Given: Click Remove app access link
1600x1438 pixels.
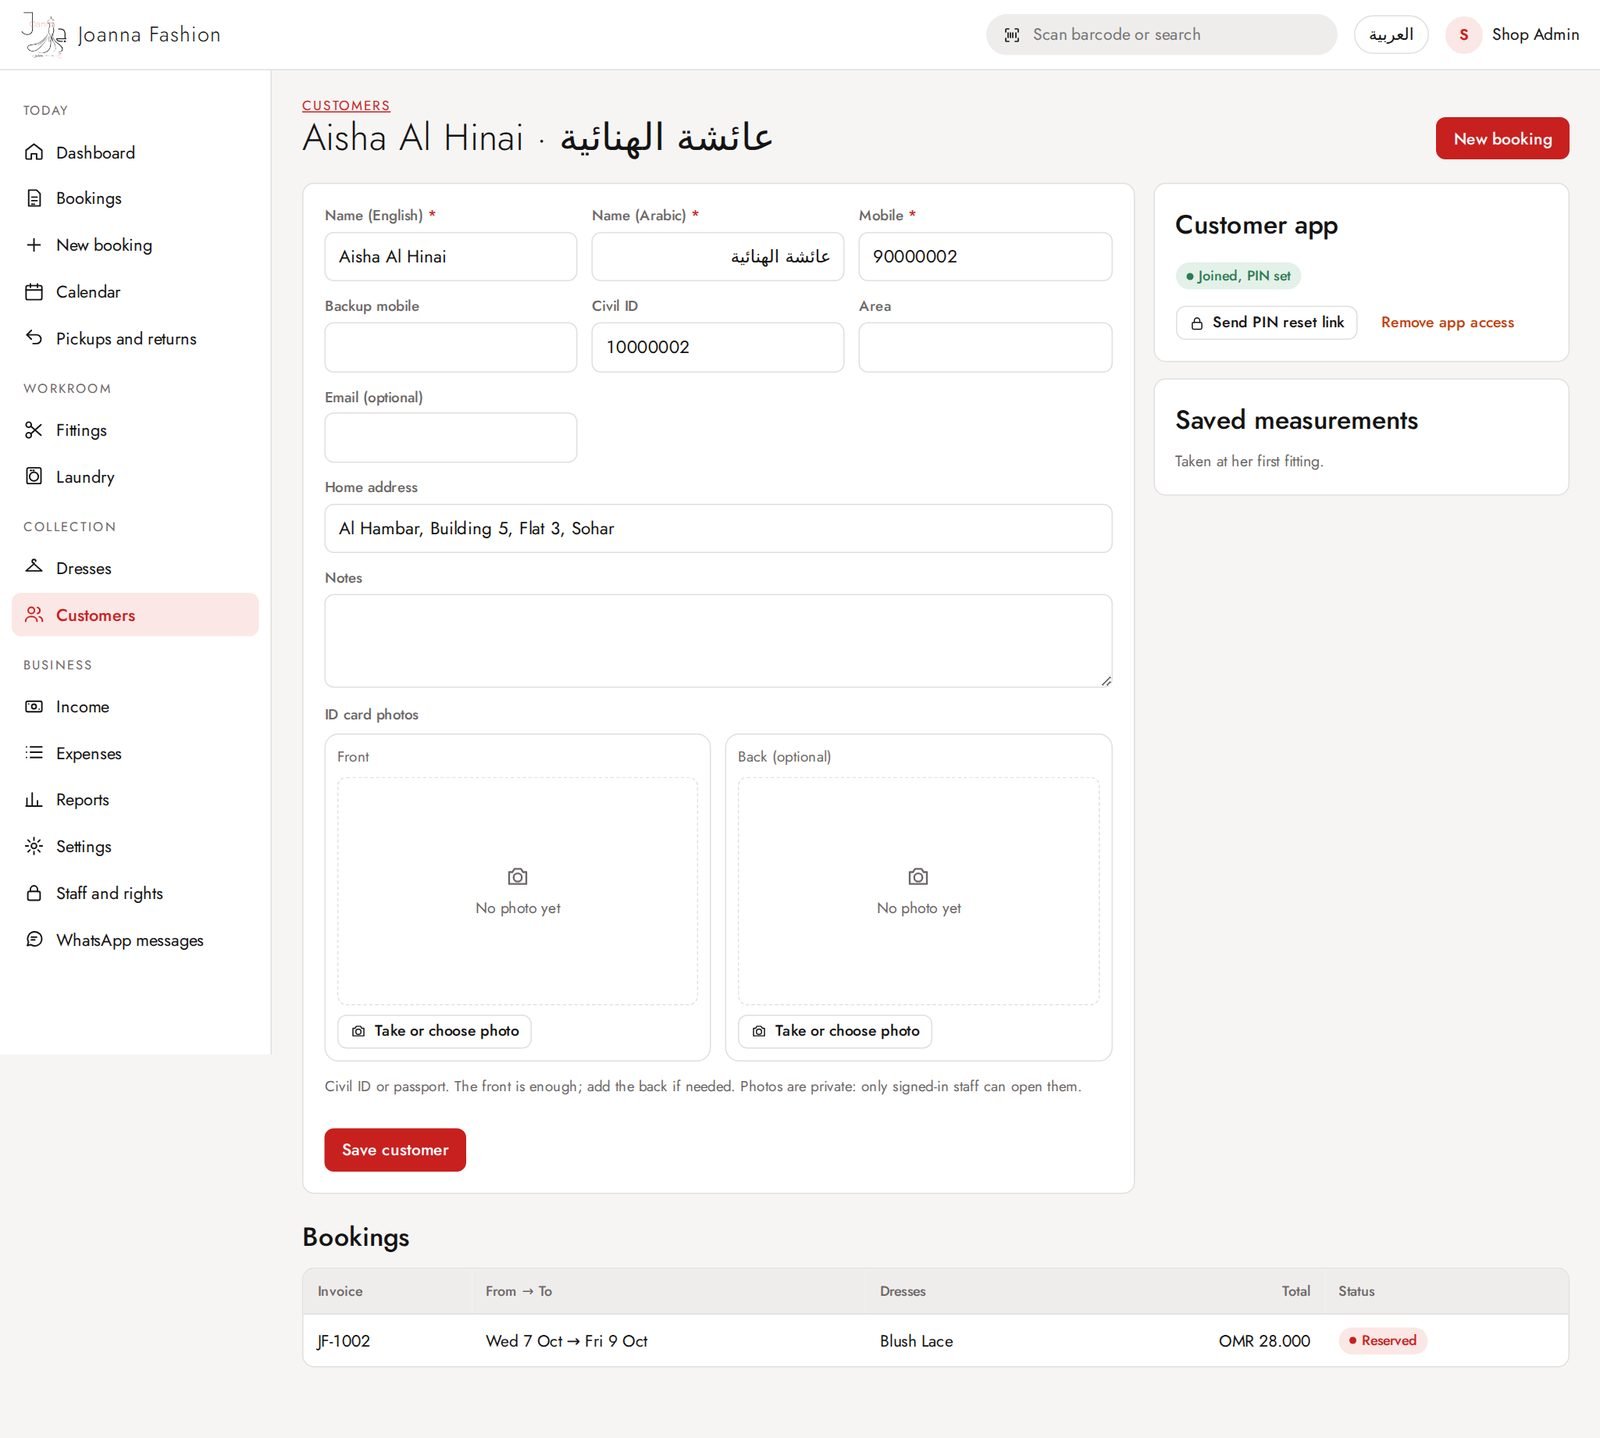Looking at the screenshot, I should [x=1447, y=322].
